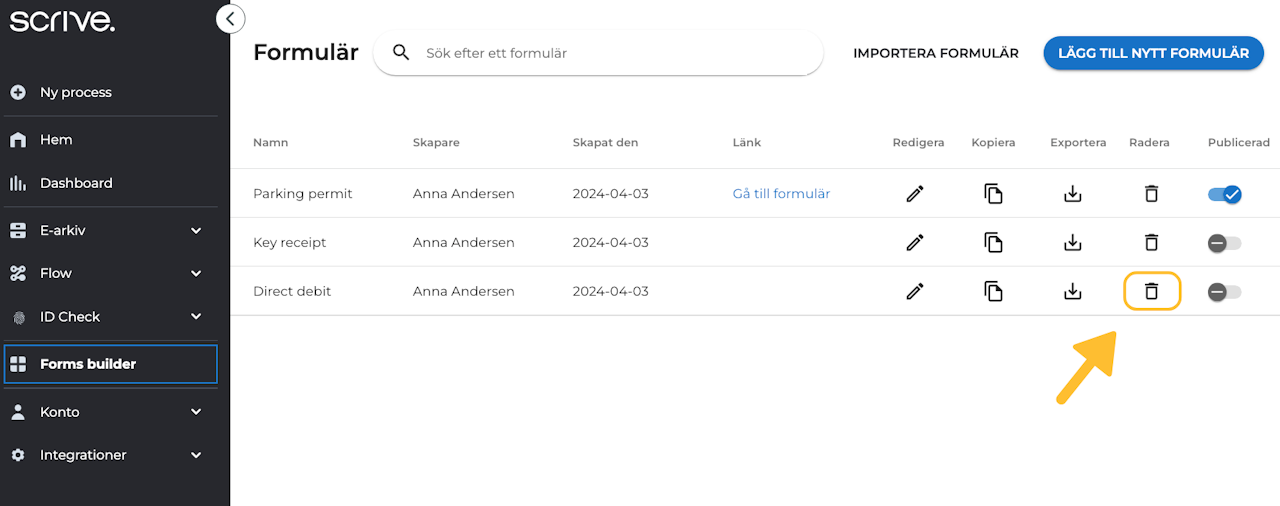Expand the E-arkiv menu
This screenshot has width=1280, height=506.
click(196, 230)
